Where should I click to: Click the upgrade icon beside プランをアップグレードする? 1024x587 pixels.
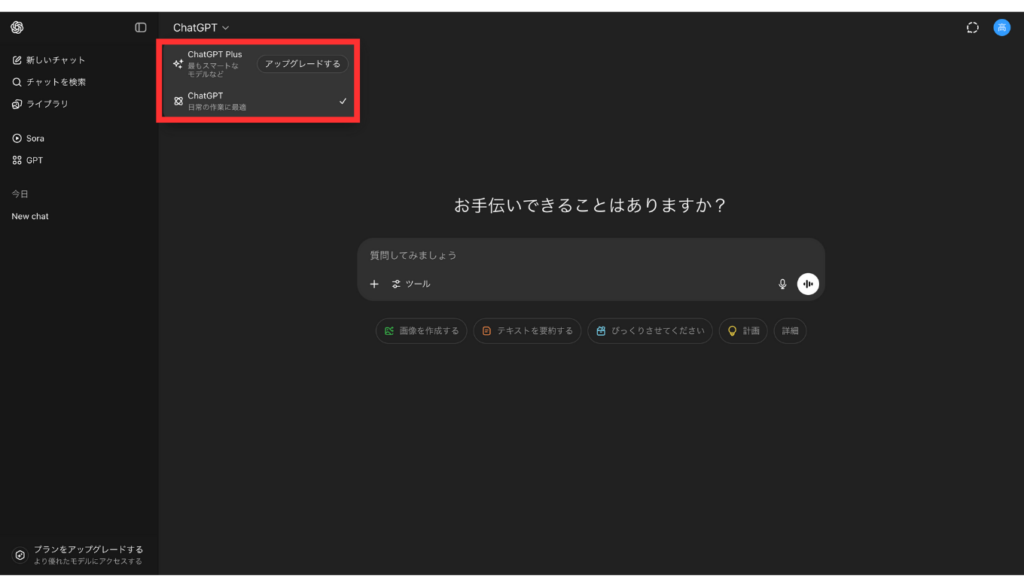[x=20, y=555]
